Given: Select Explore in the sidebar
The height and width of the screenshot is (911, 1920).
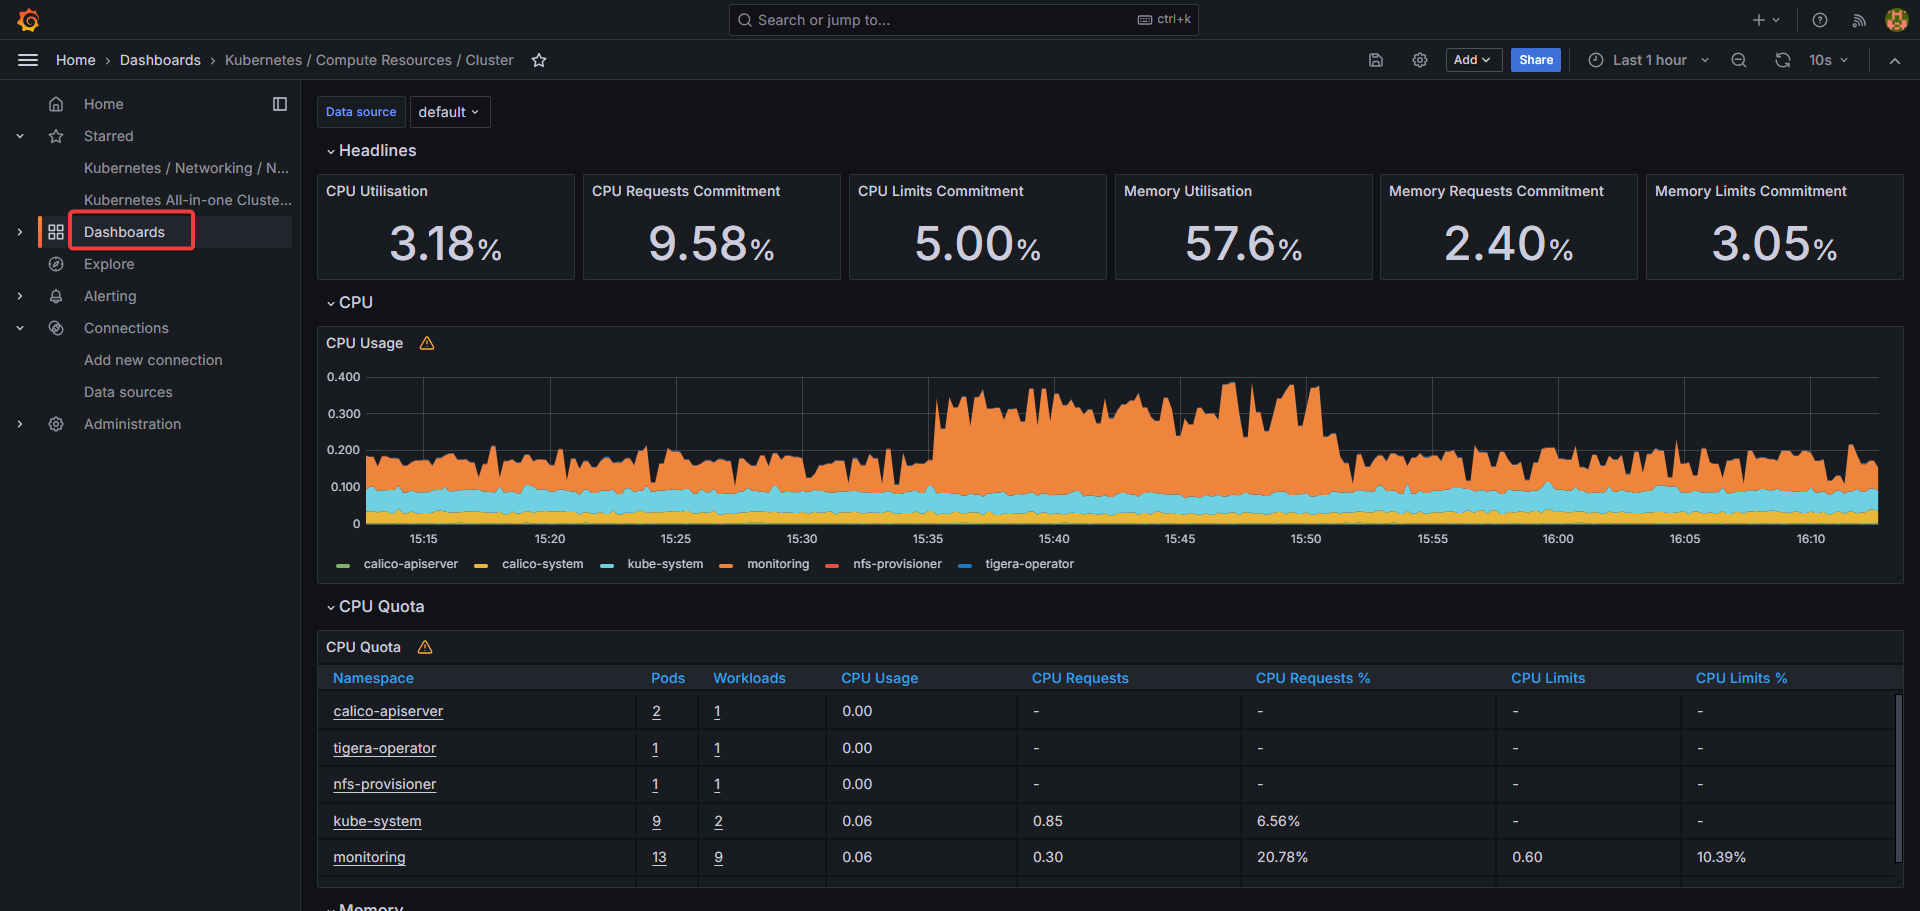Looking at the screenshot, I should [109, 264].
